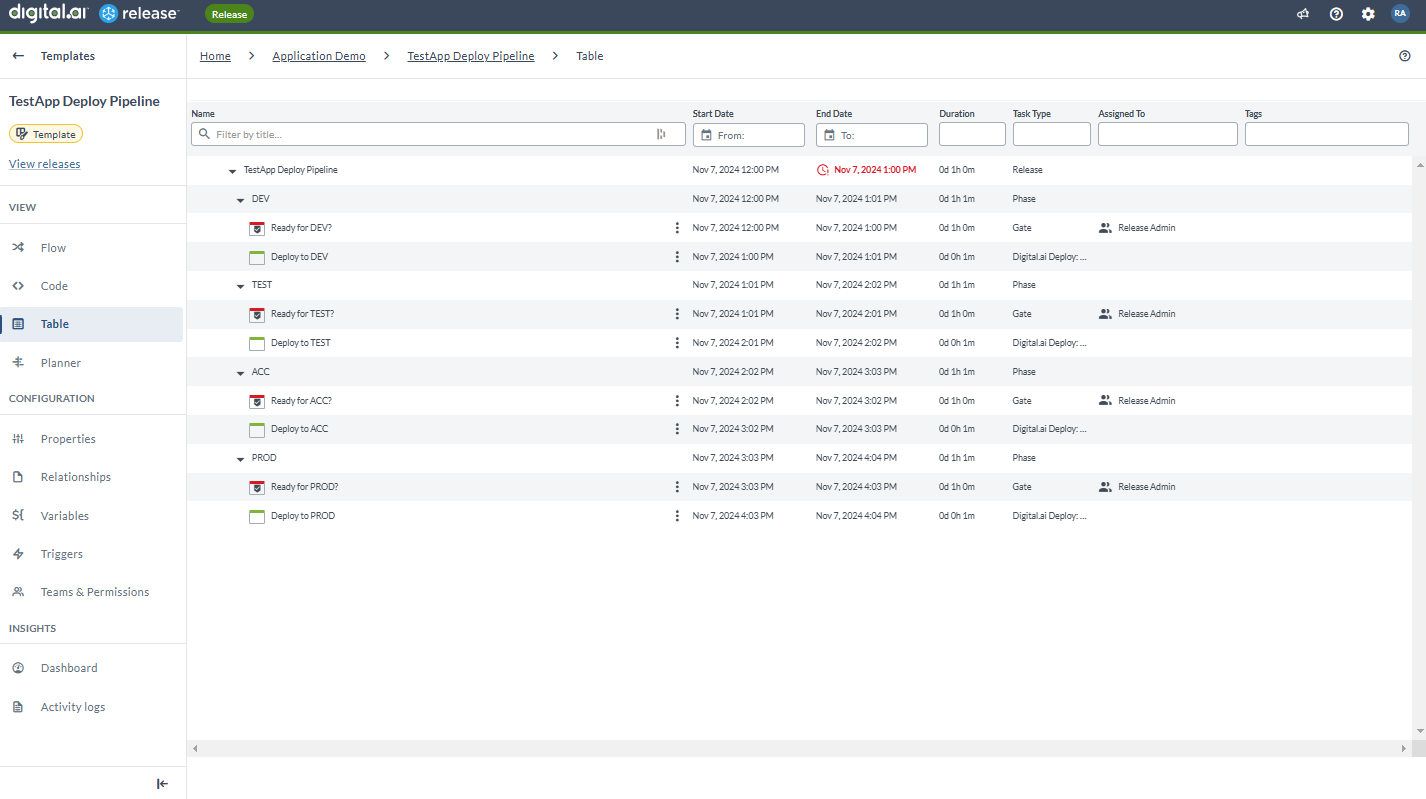This screenshot has width=1426, height=799.
Task: Click the horizontal scrollbar right arrow
Action: [1404, 748]
